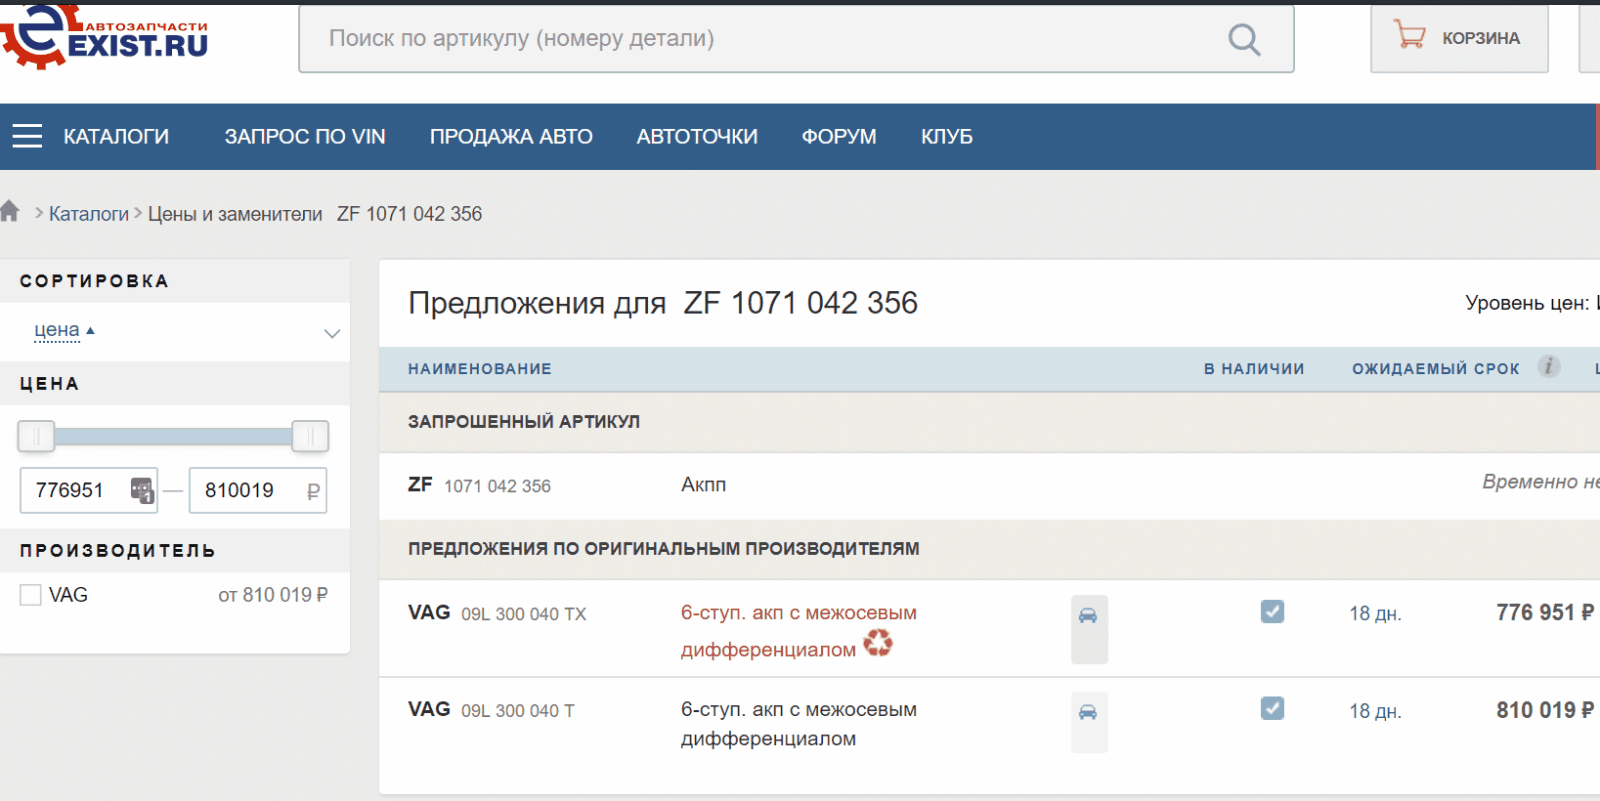1600x801 pixels.
Task: Open the hamburger menu icon
Action: 27,136
